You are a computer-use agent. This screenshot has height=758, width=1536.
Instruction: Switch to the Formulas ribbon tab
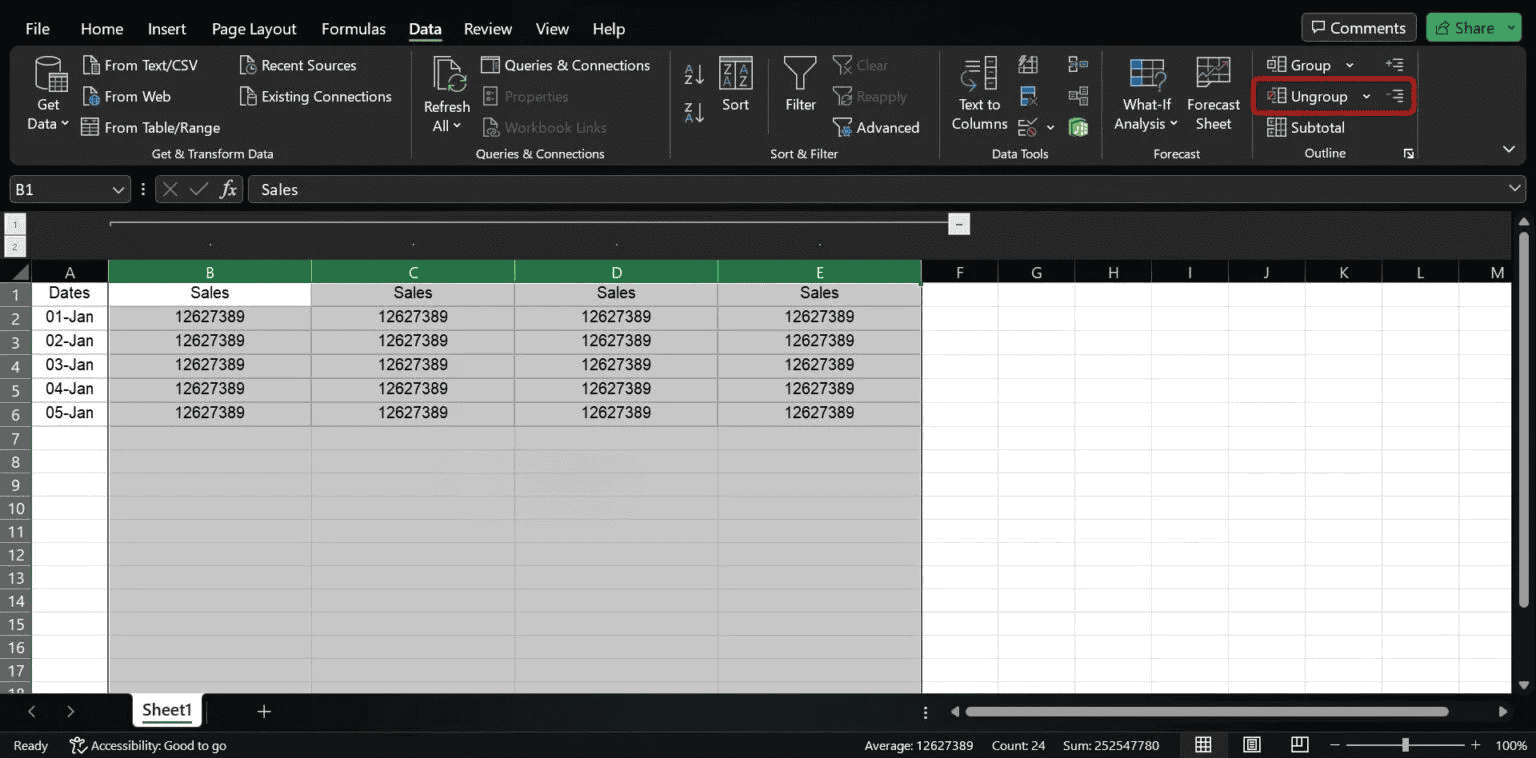coord(353,29)
